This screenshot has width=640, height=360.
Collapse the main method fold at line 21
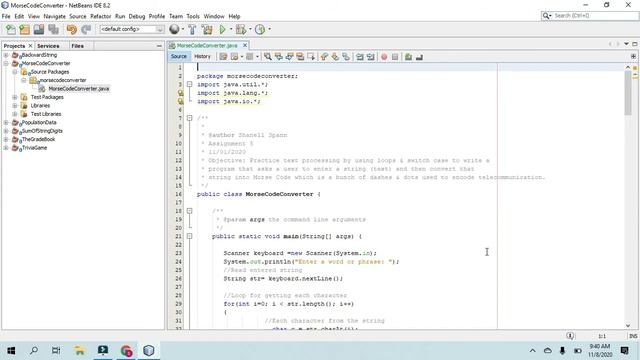click(x=189, y=236)
